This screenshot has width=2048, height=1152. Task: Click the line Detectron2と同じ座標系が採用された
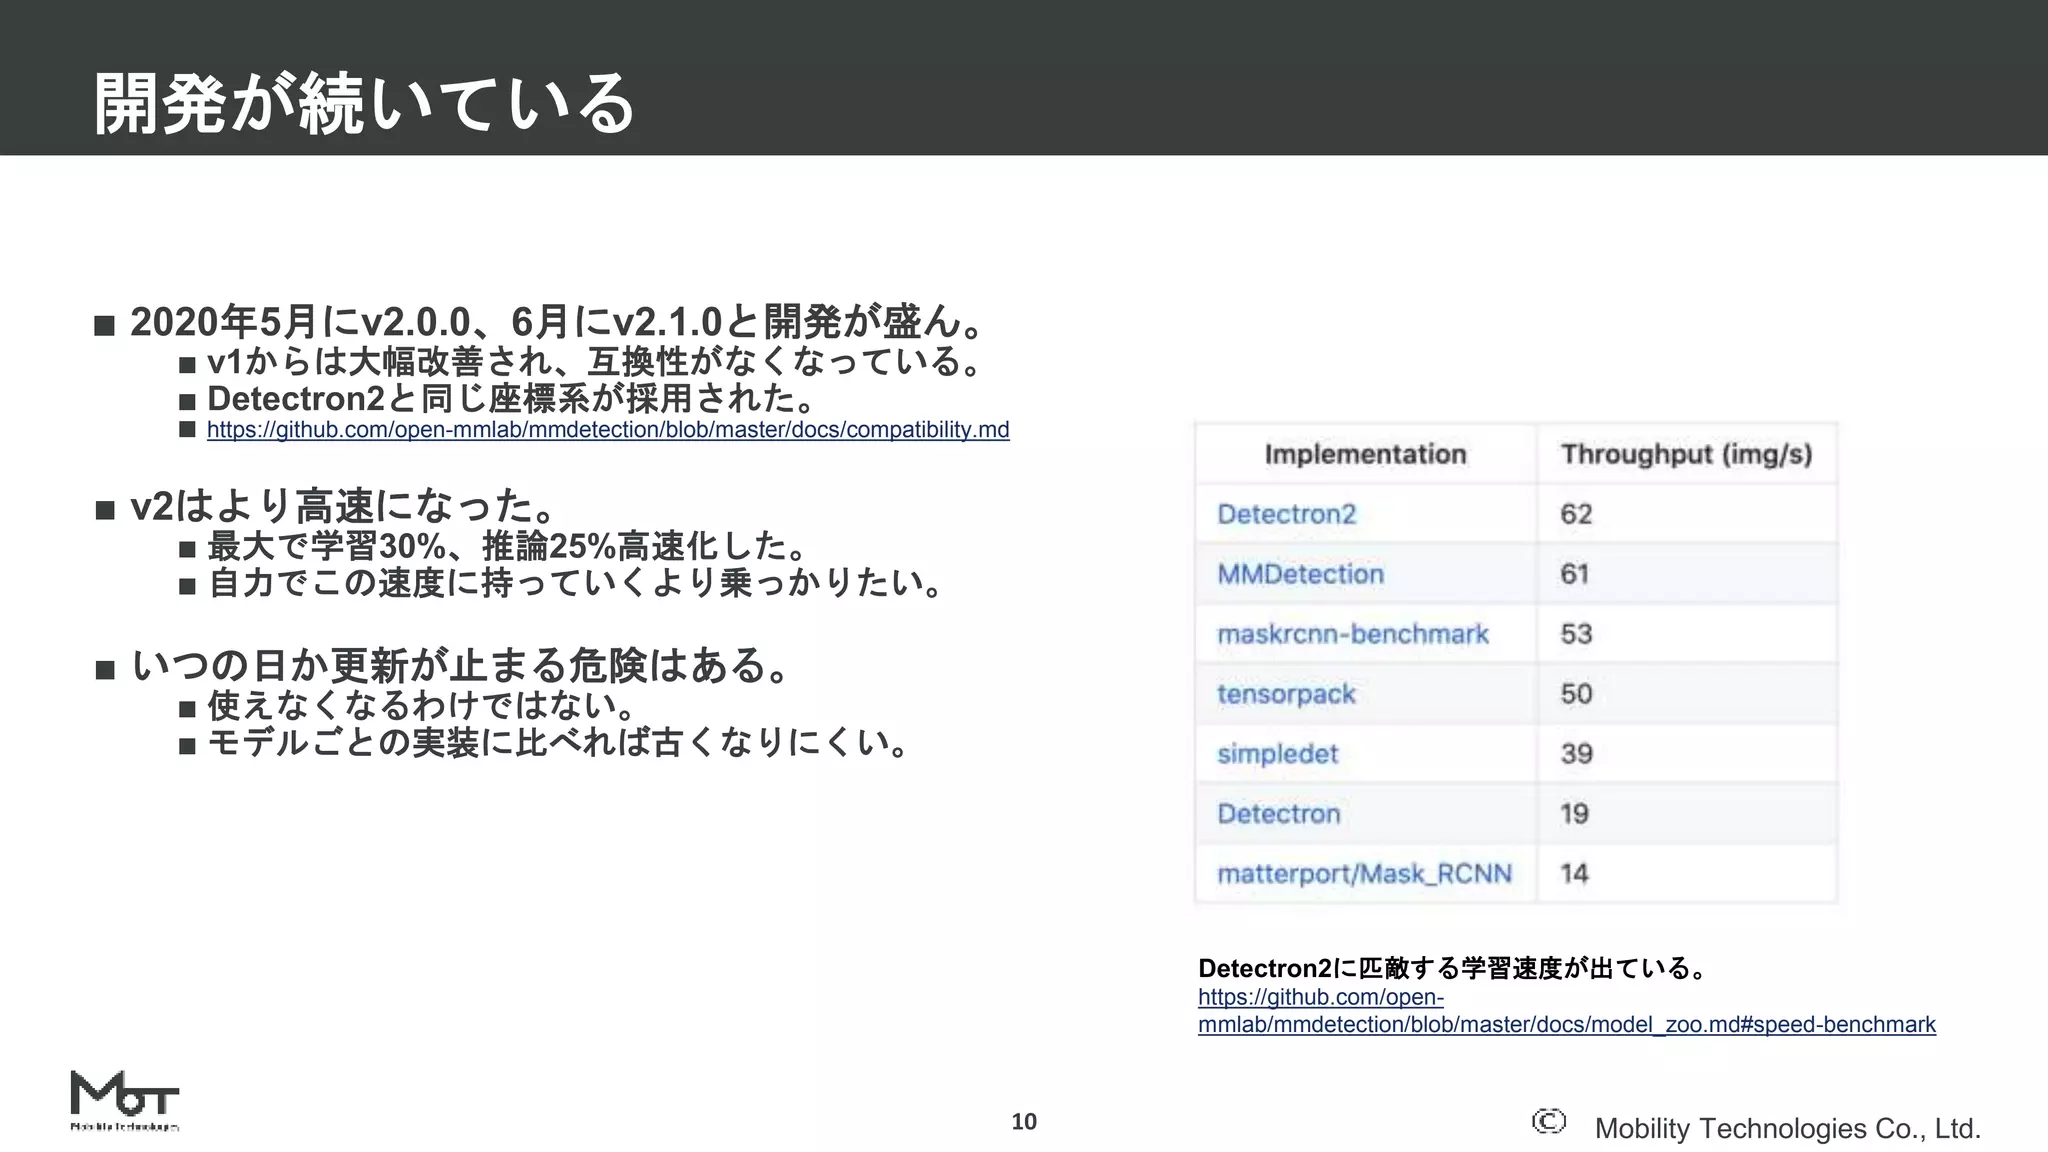click(513, 399)
